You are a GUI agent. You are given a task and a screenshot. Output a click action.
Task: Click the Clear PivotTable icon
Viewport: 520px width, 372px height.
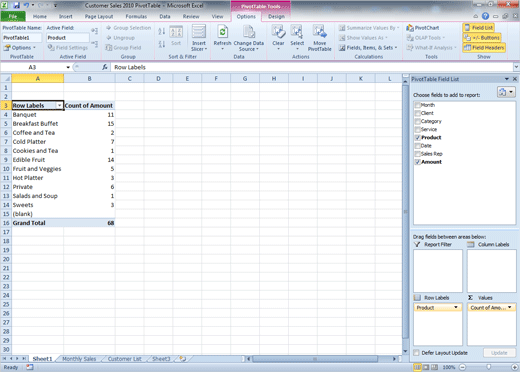click(278, 32)
